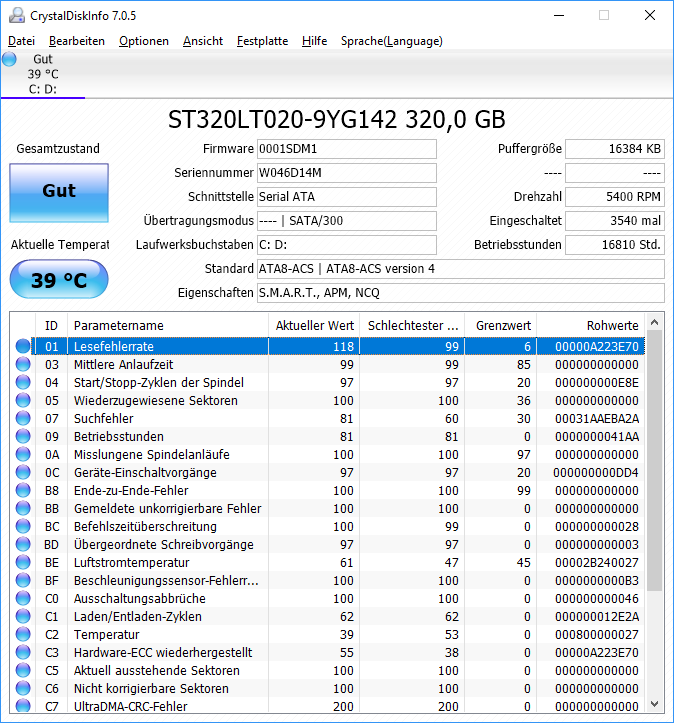Click the status orb for Ausschaltungsabbrüche
This screenshot has height=723, width=674.
tap(23, 598)
